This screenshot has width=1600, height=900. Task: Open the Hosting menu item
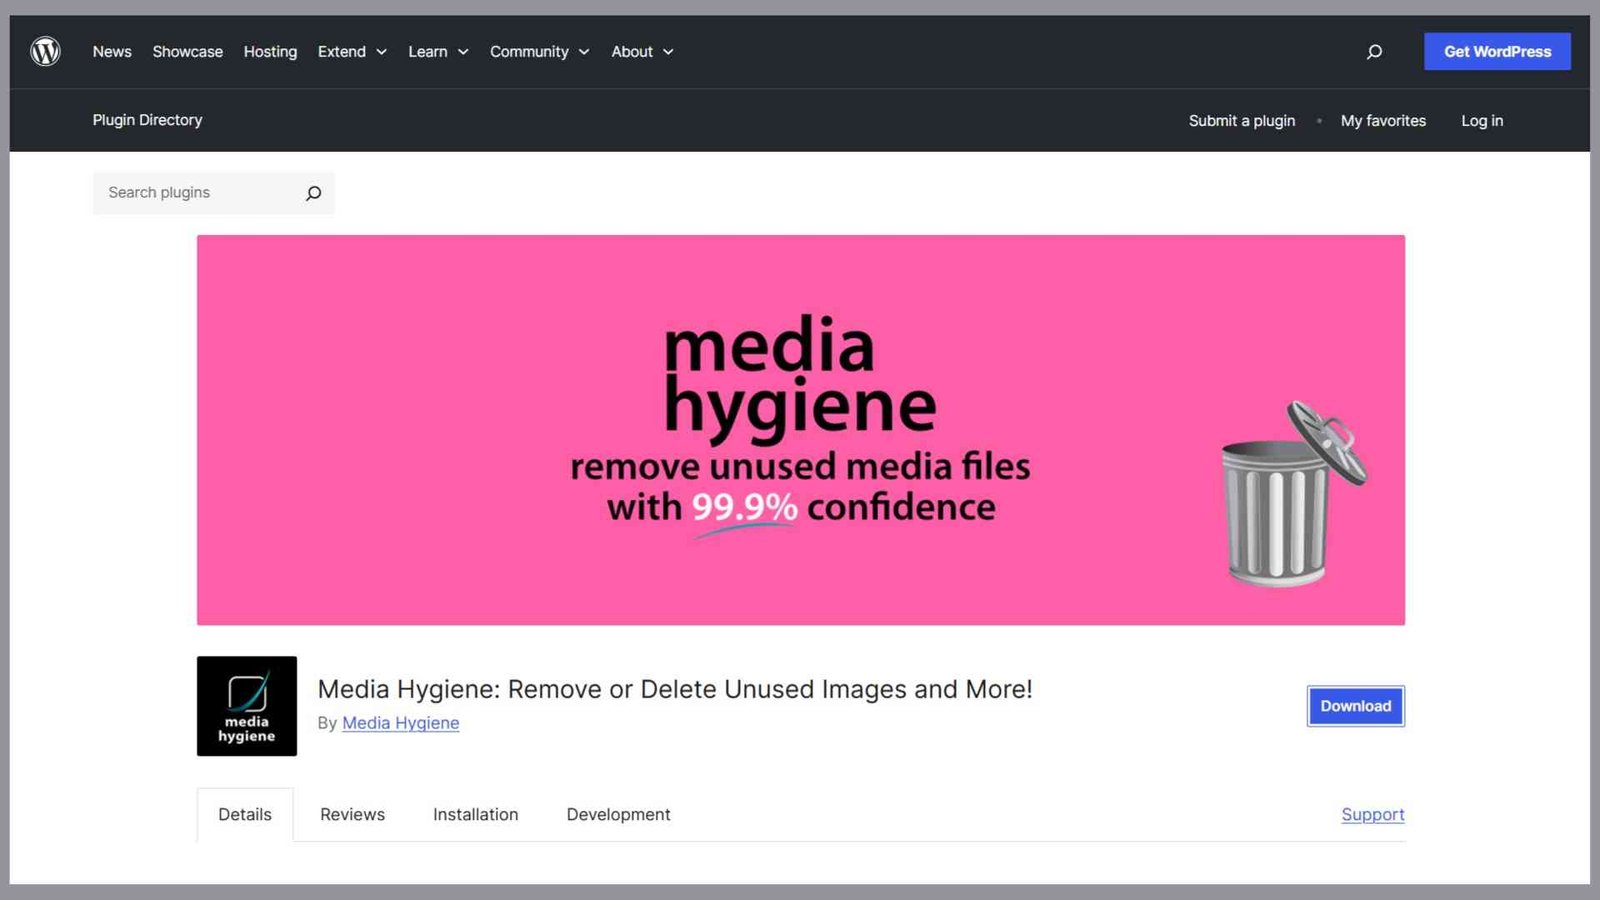270,52
